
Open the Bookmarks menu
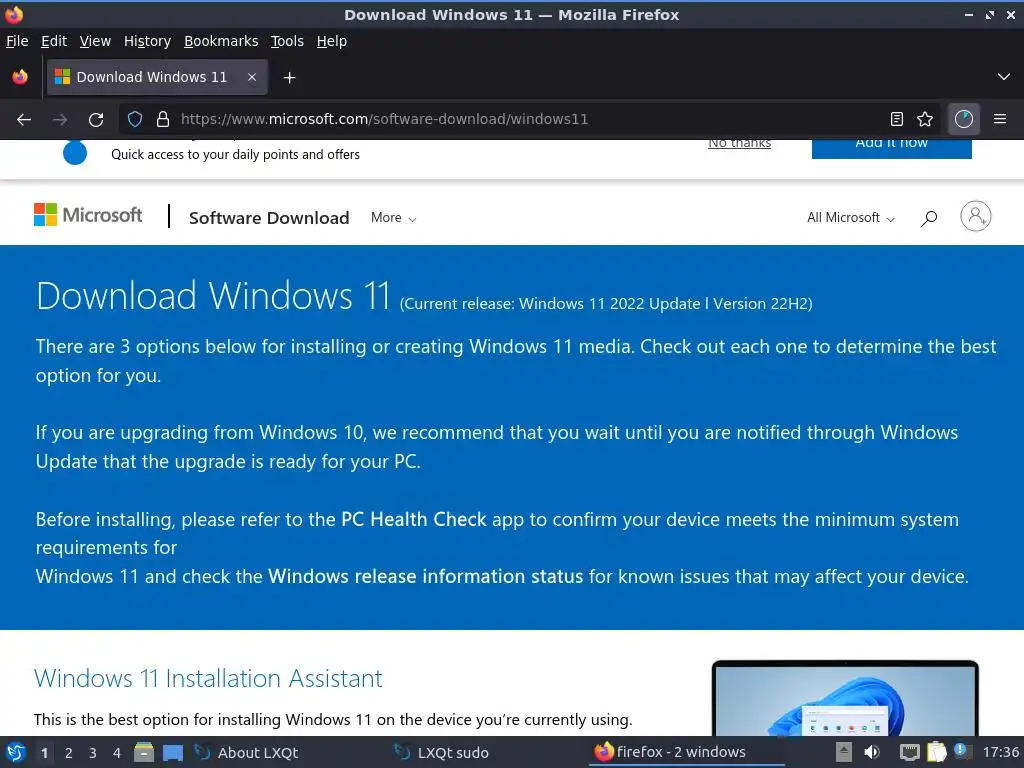click(x=221, y=41)
